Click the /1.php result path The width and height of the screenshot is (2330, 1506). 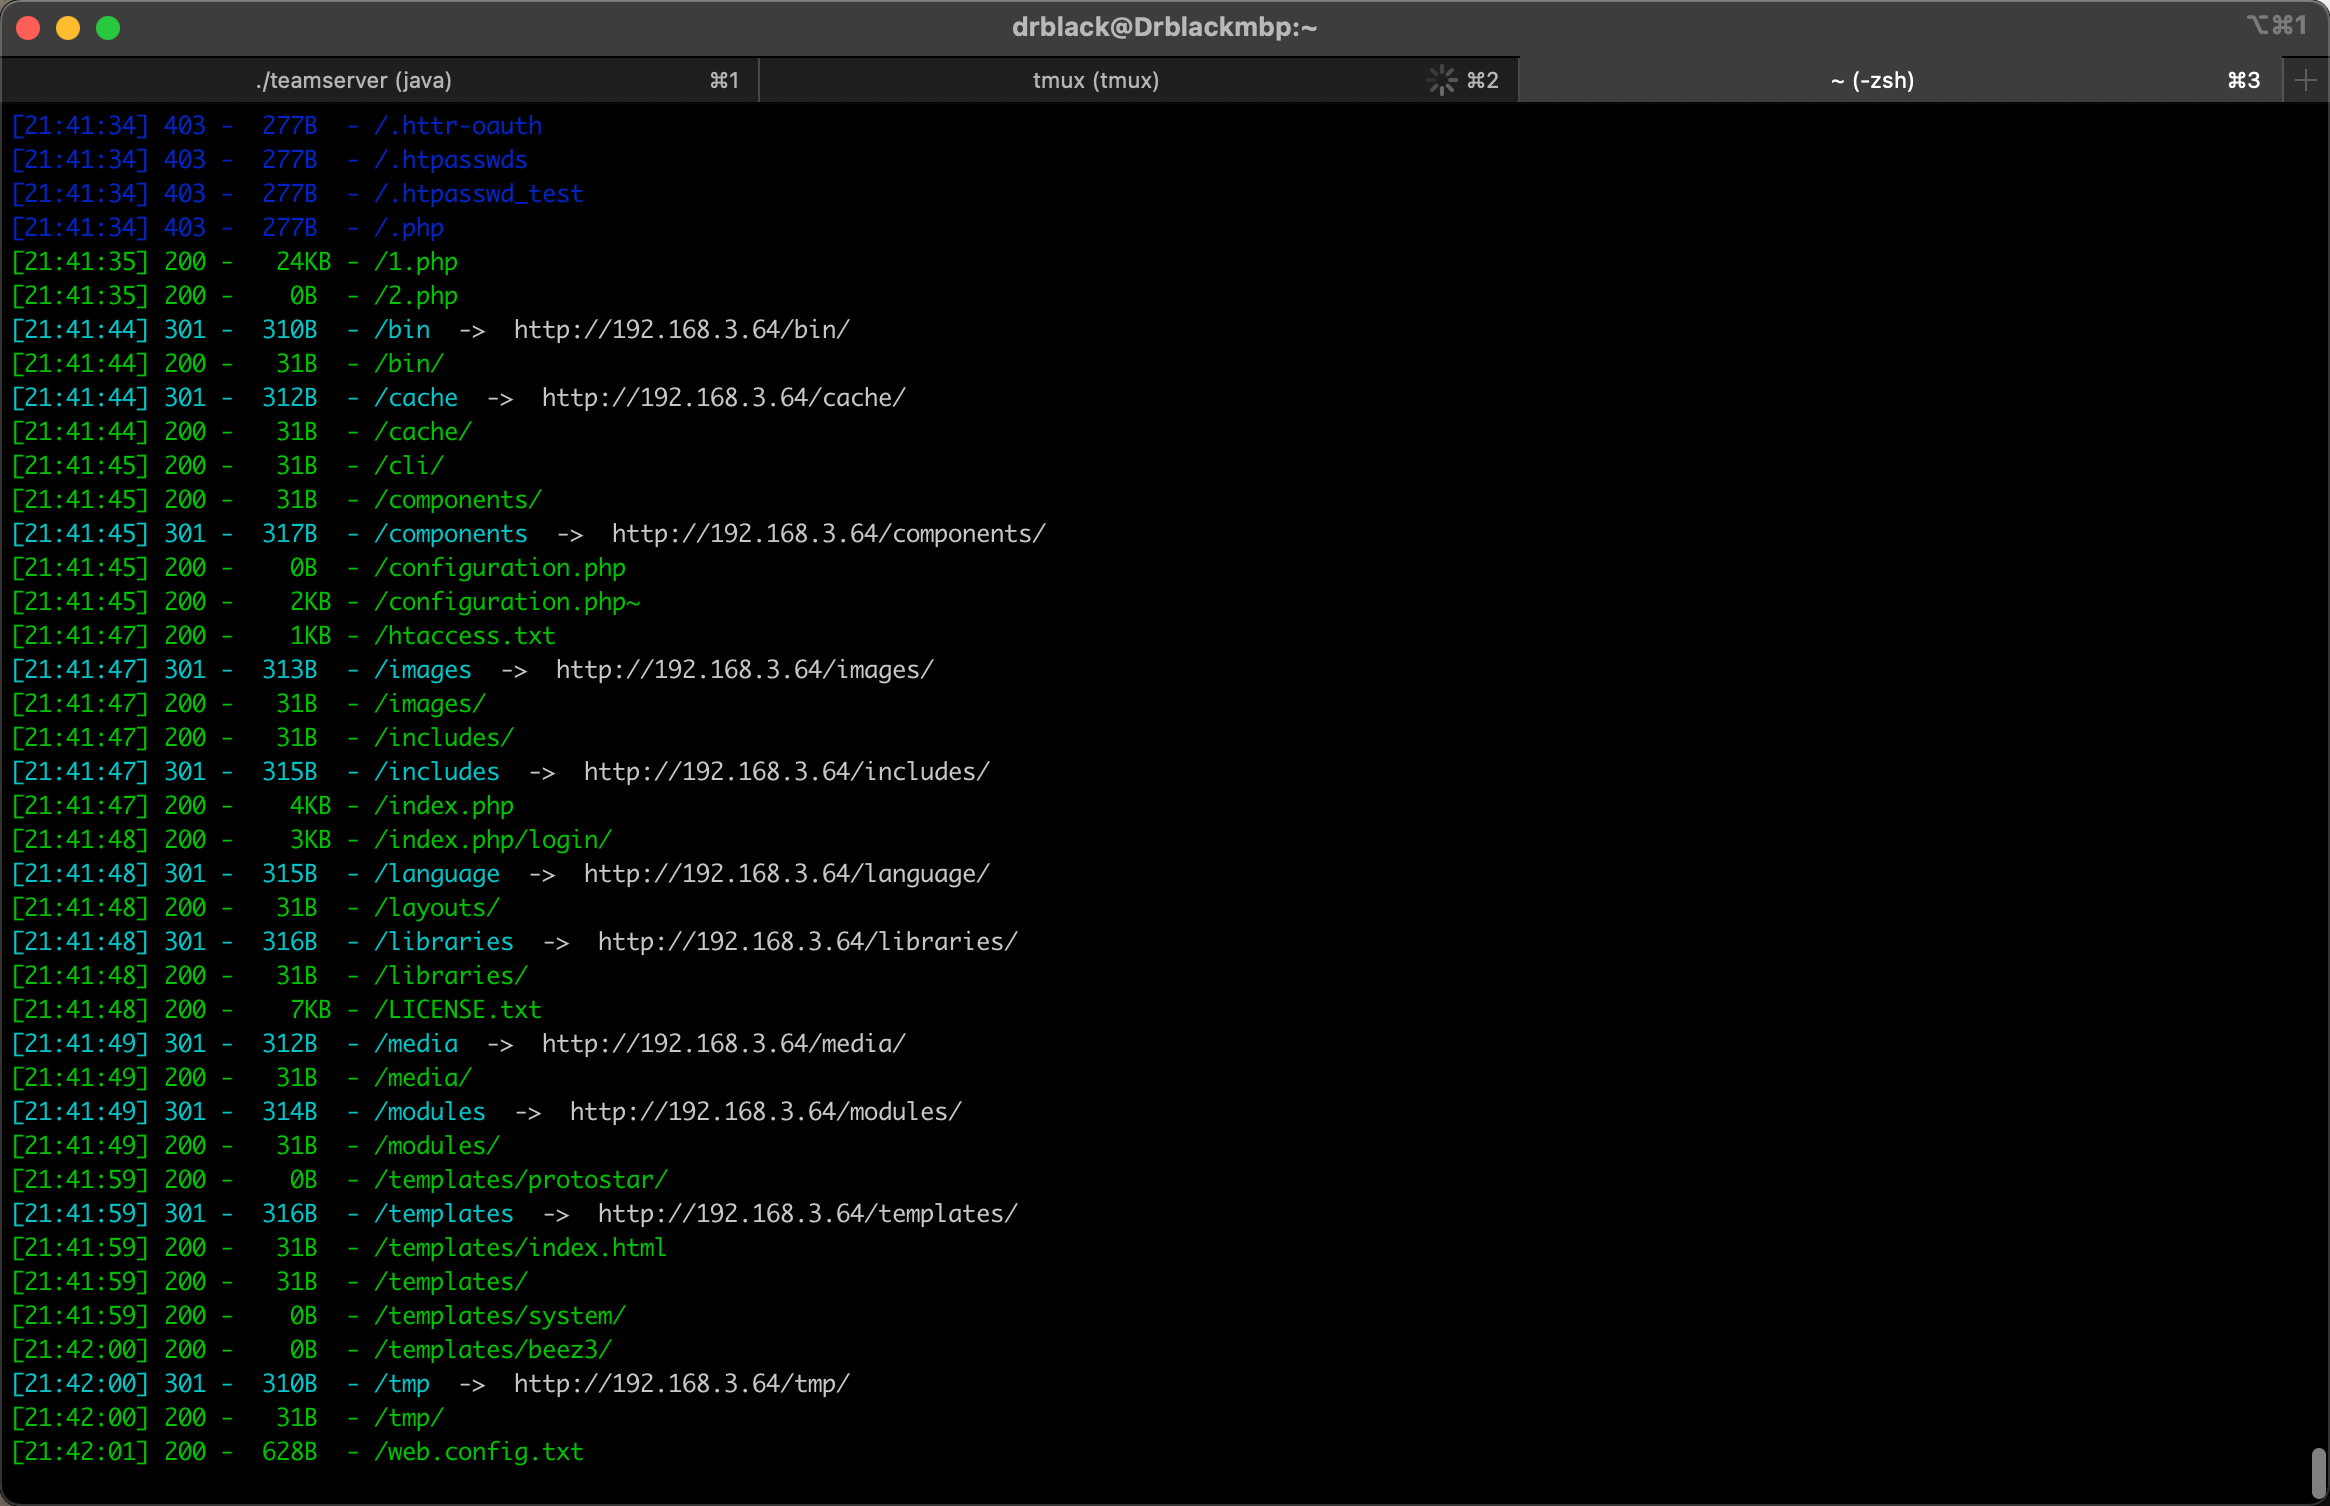coord(416,262)
